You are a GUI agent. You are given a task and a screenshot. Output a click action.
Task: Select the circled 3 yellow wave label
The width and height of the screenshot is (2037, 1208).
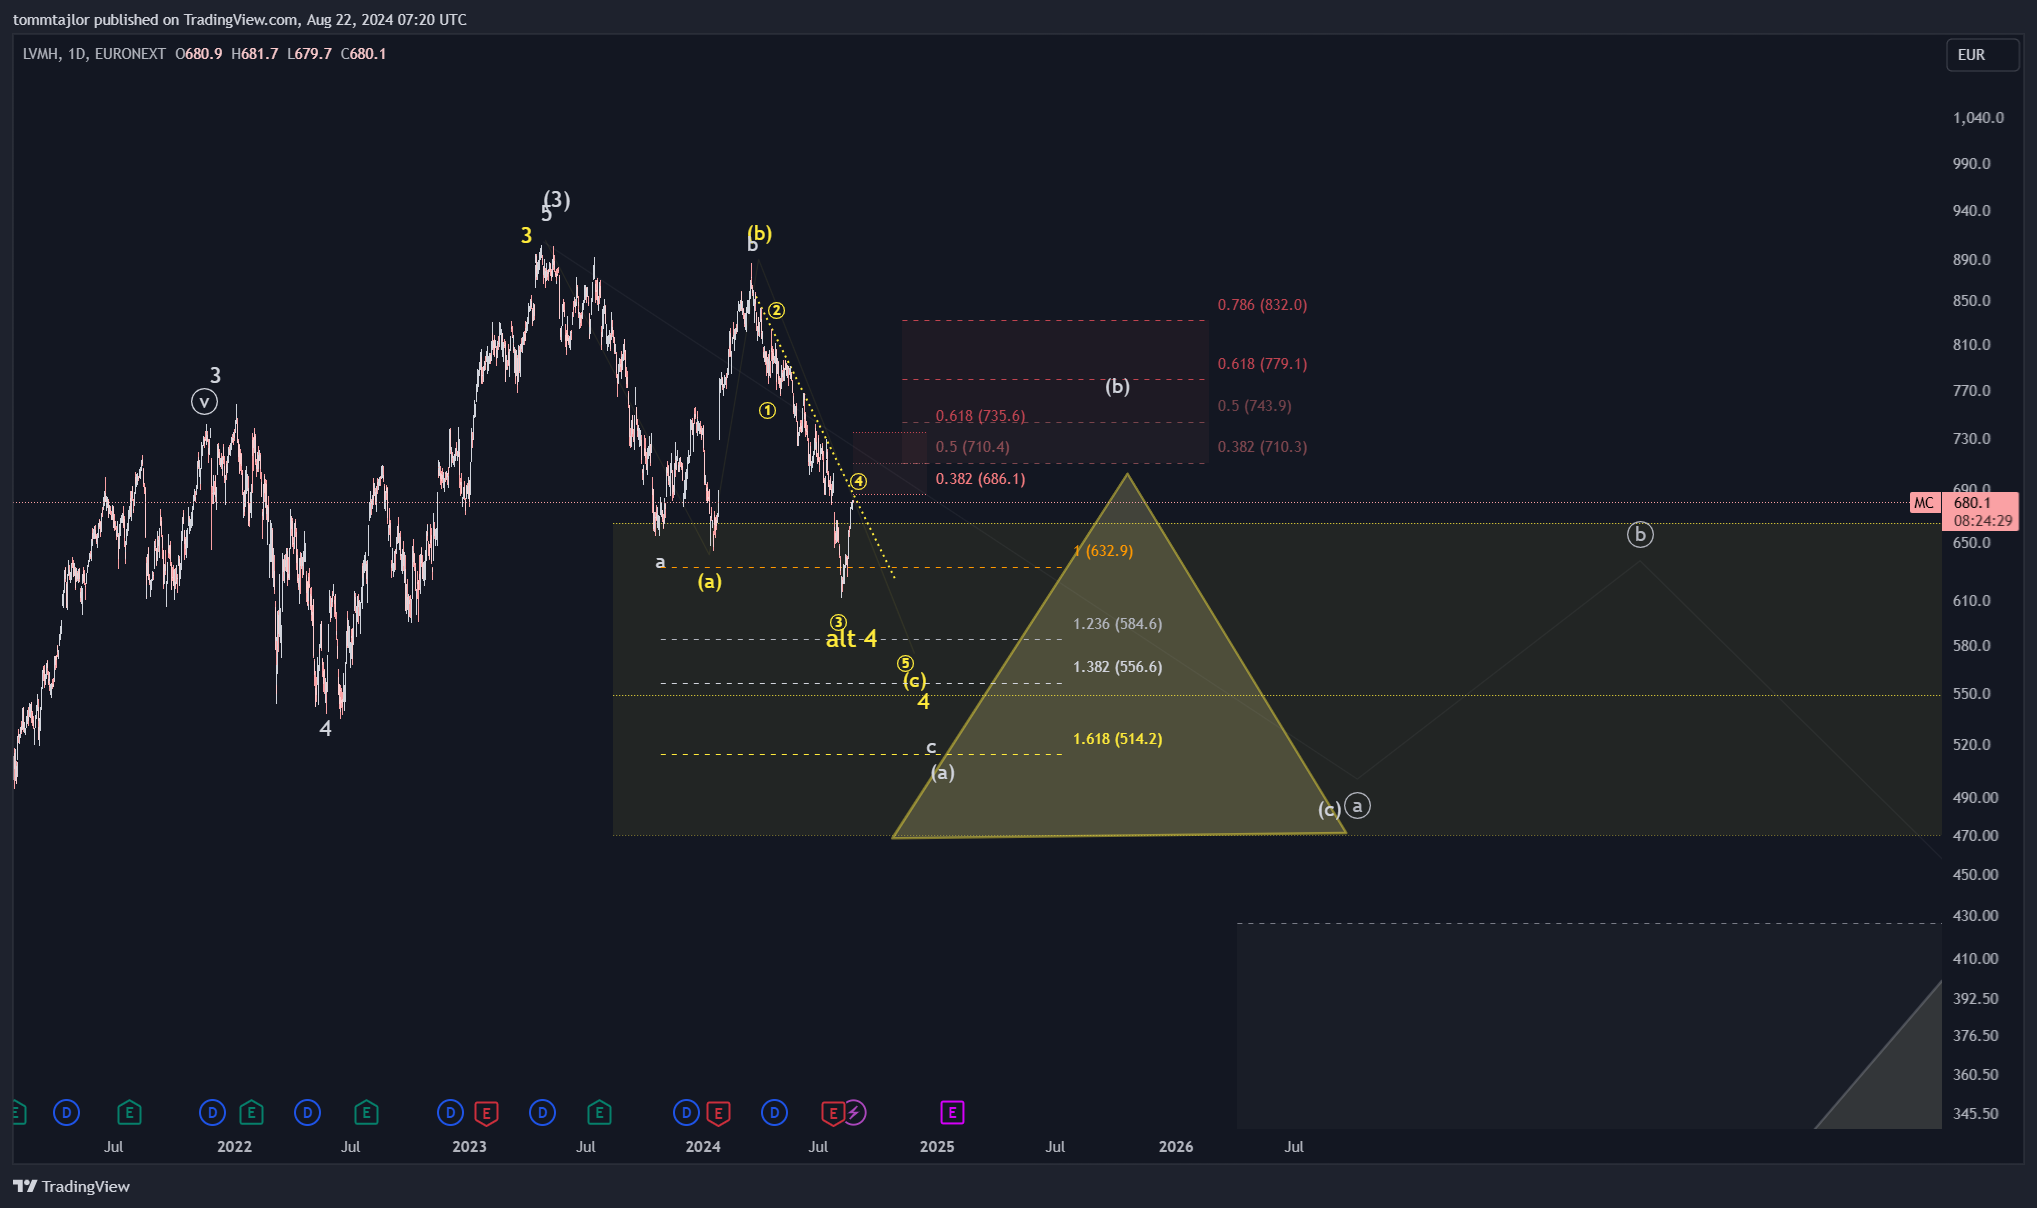pyautogui.click(x=839, y=622)
